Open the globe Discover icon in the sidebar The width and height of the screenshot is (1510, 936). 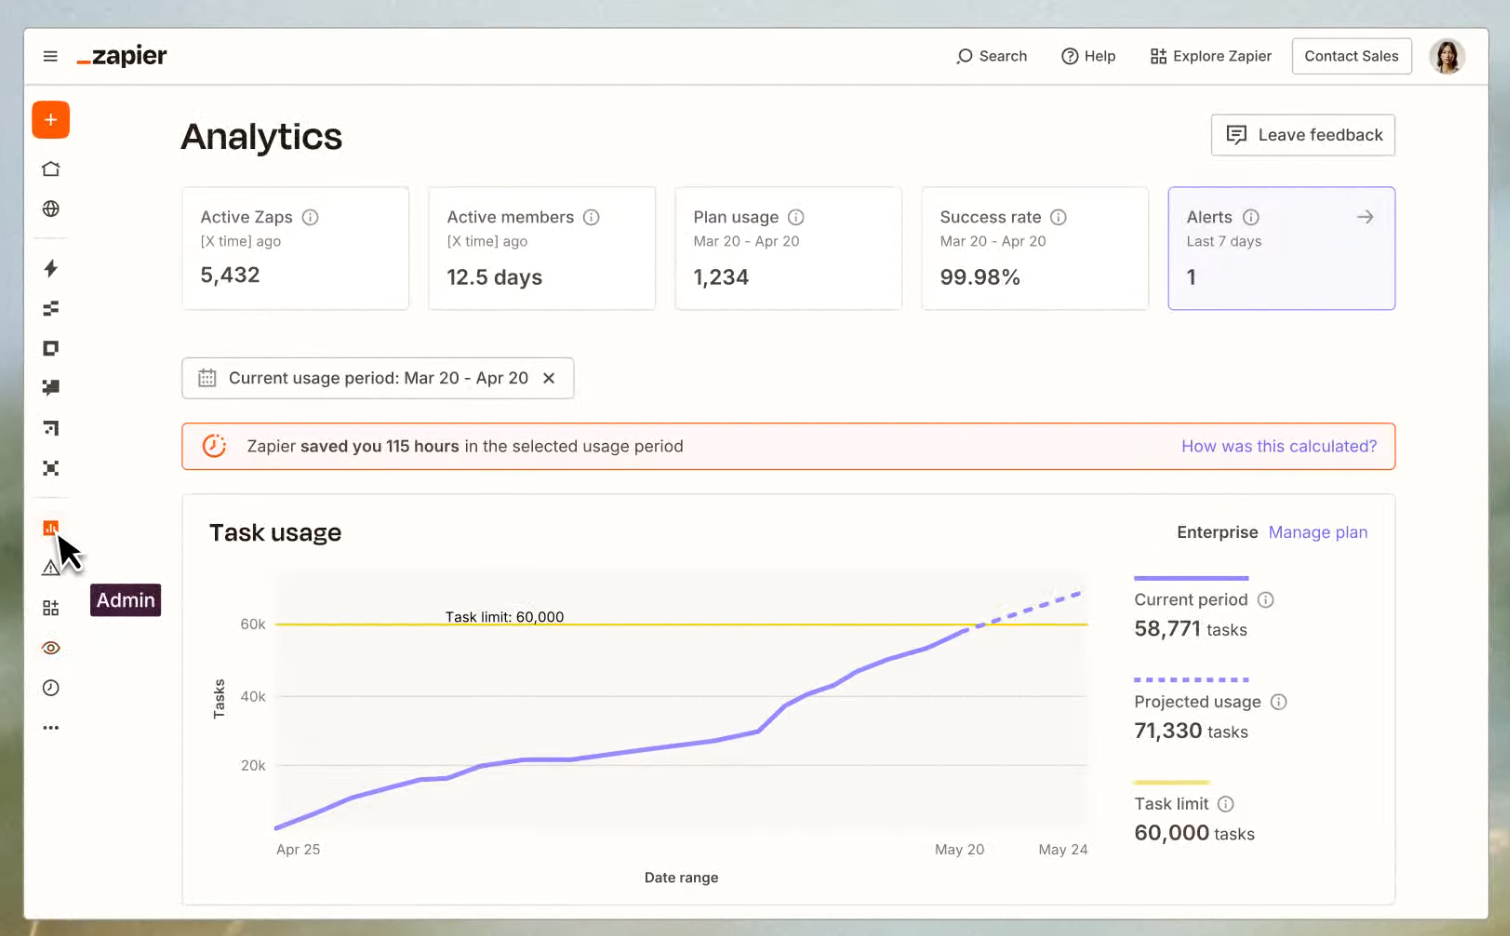tap(51, 209)
